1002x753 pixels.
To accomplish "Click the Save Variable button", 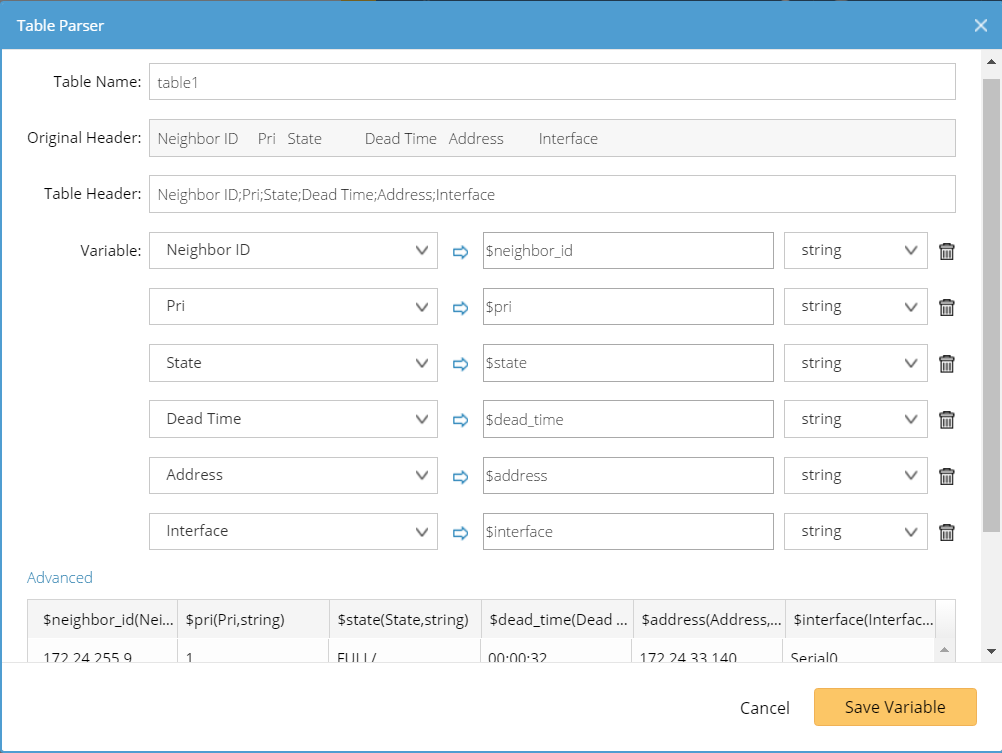I will point(894,707).
